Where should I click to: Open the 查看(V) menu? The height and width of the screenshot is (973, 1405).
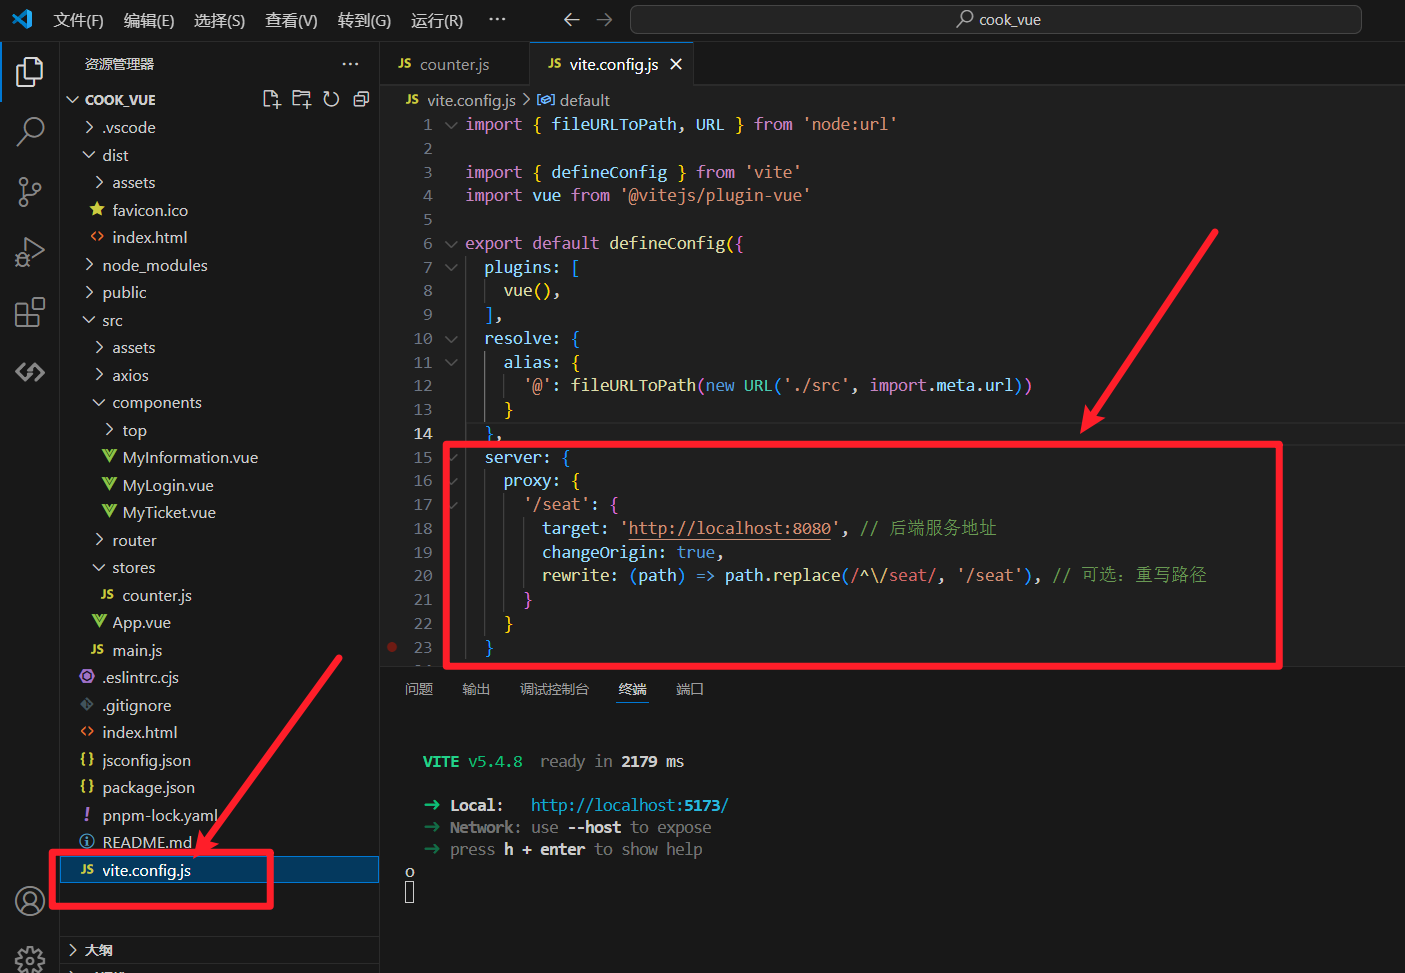coord(291,20)
